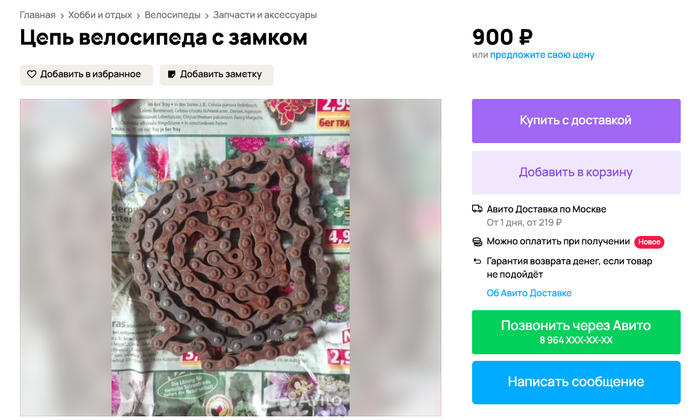Click Купить с доставкой button
Image resolution: width=700 pixels, height=420 pixels.
click(576, 121)
